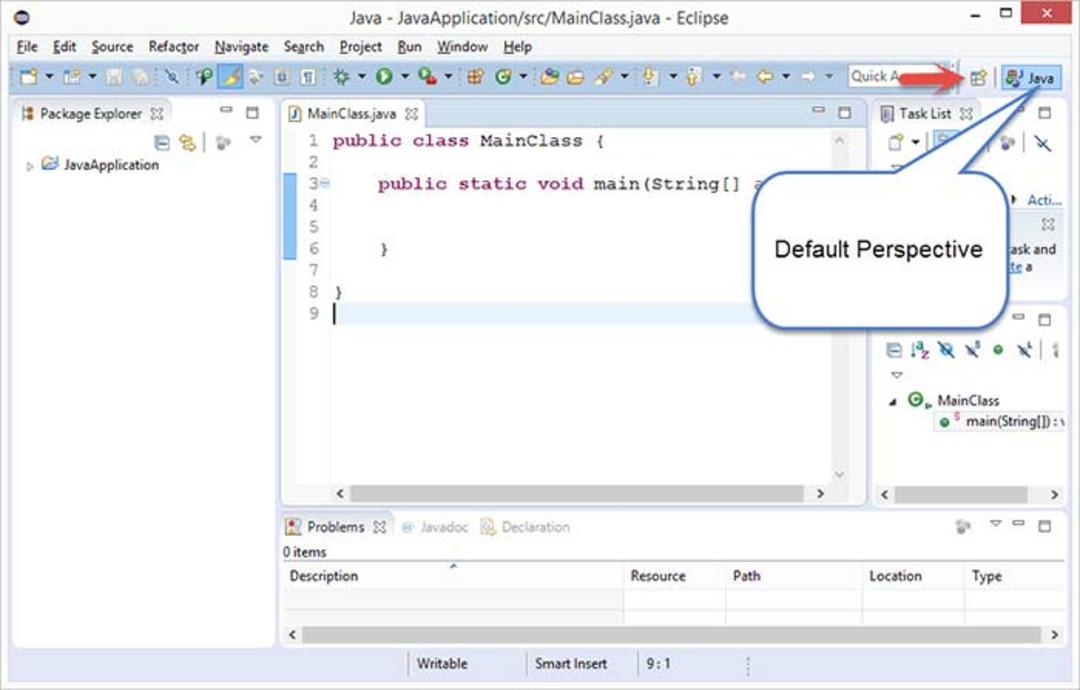Click the Sort alphabetically icon in Outline
The image size is (1080, 690).
pos(920,350)
